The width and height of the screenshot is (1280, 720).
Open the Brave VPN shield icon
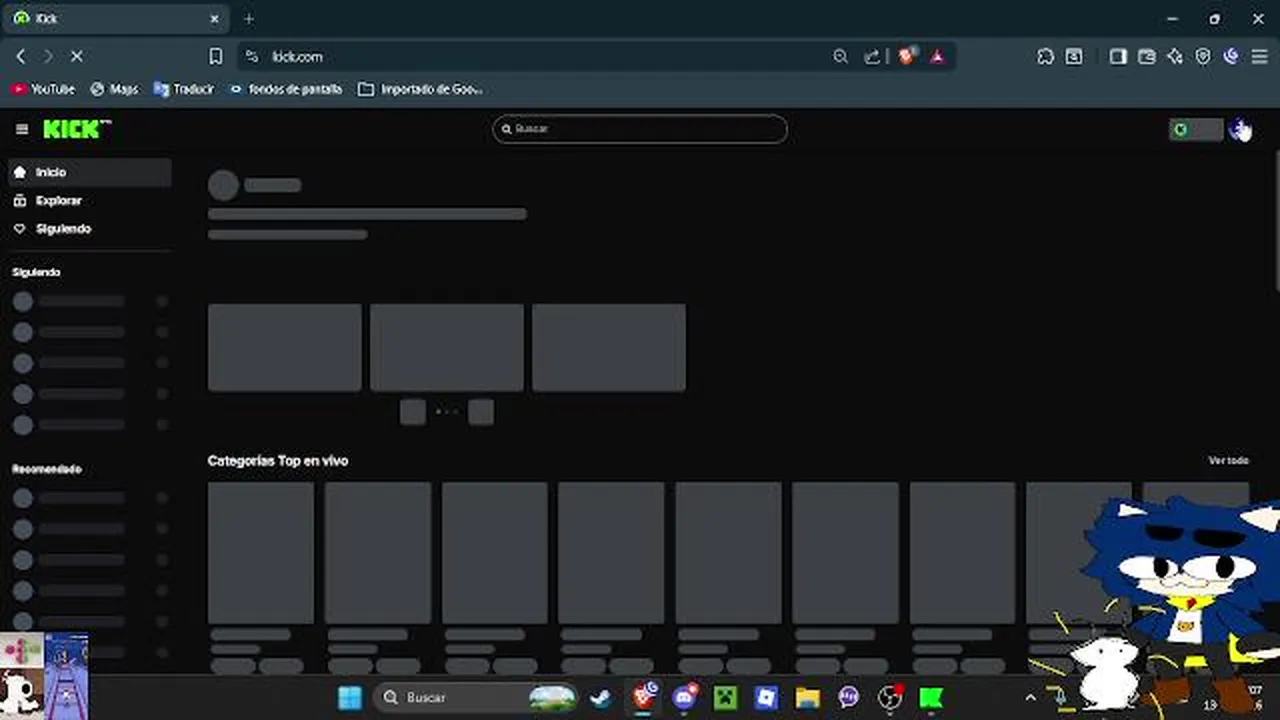tap(1203, 57)
